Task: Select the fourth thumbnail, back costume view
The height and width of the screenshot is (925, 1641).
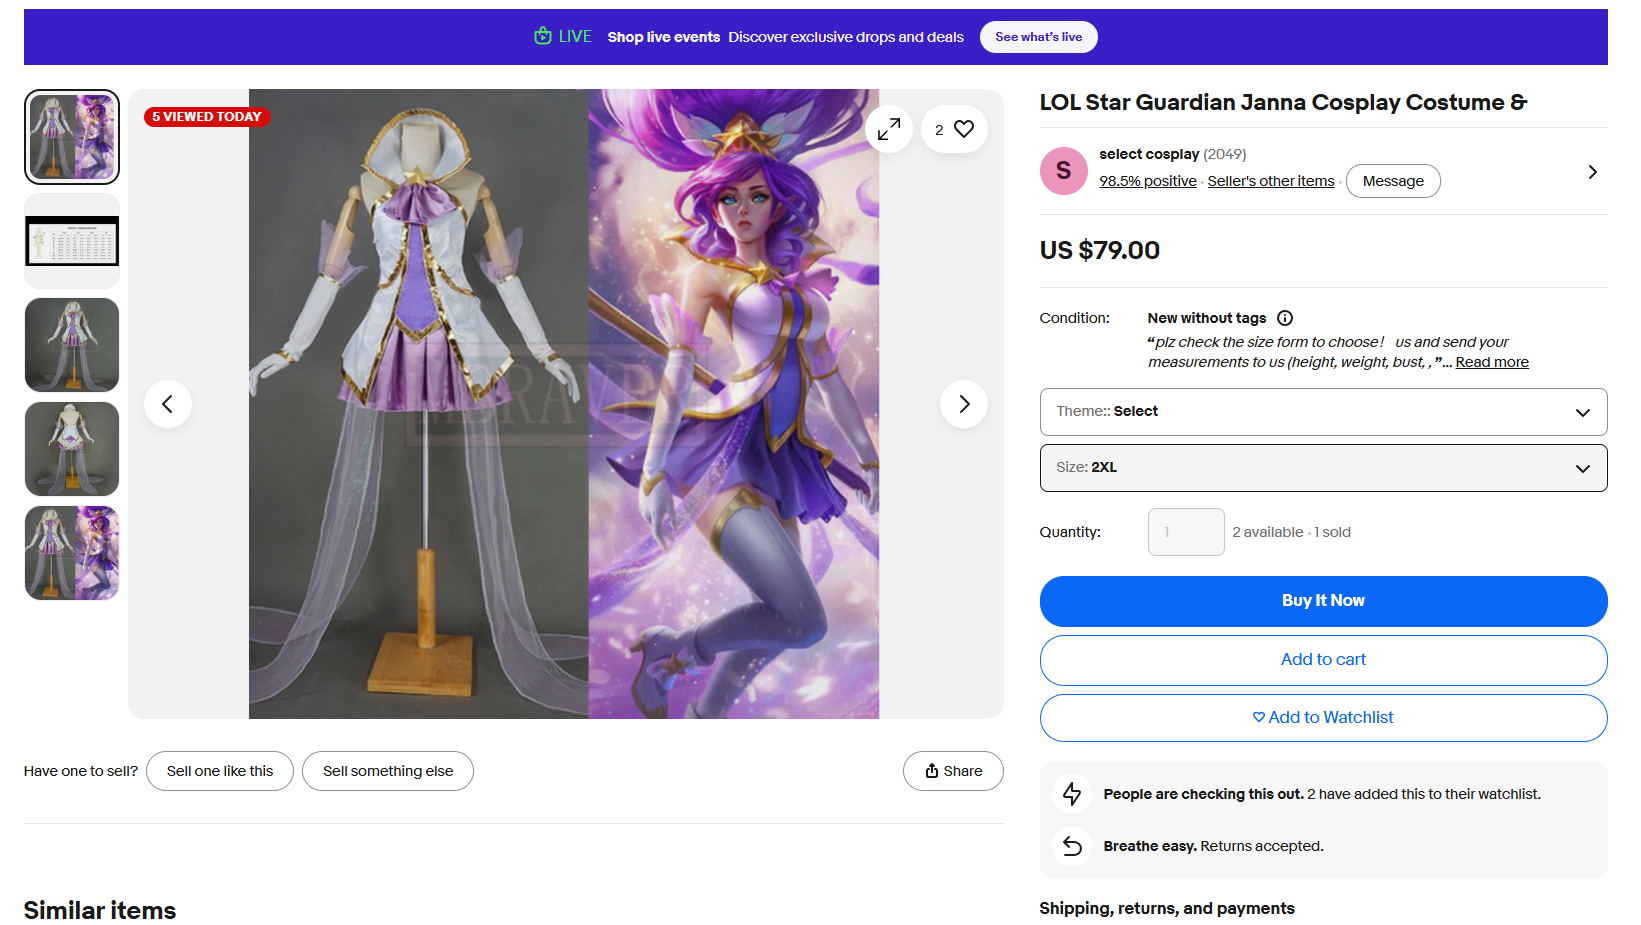Action: pos(72,449)
